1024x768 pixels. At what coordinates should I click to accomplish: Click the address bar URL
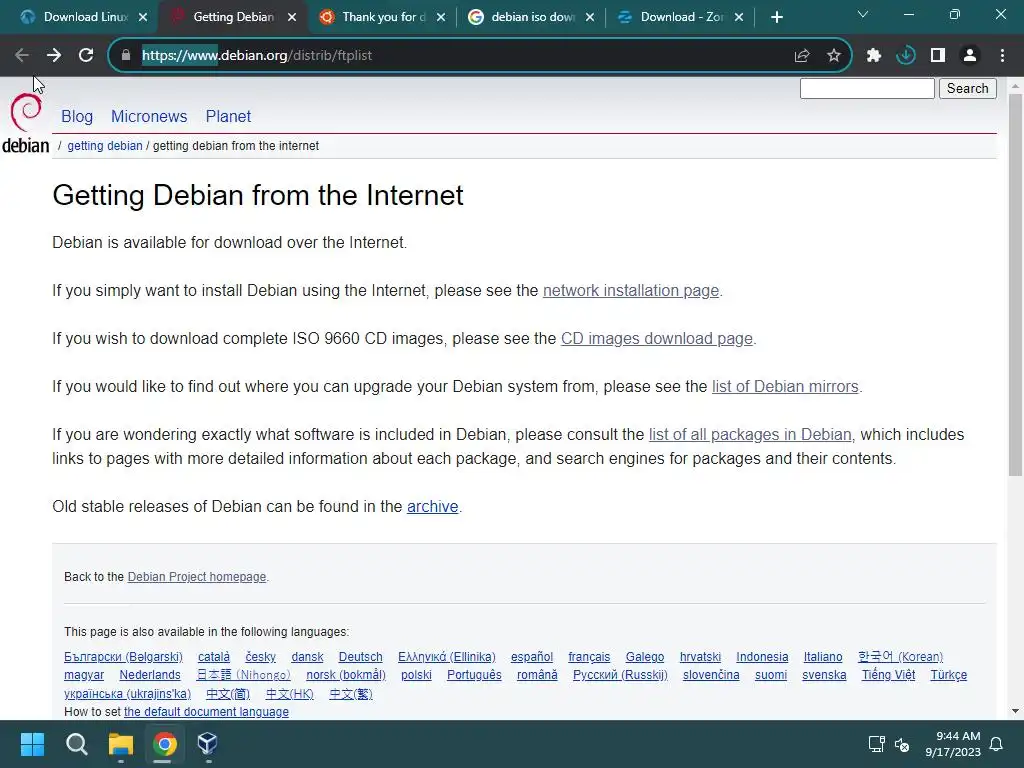257,56
